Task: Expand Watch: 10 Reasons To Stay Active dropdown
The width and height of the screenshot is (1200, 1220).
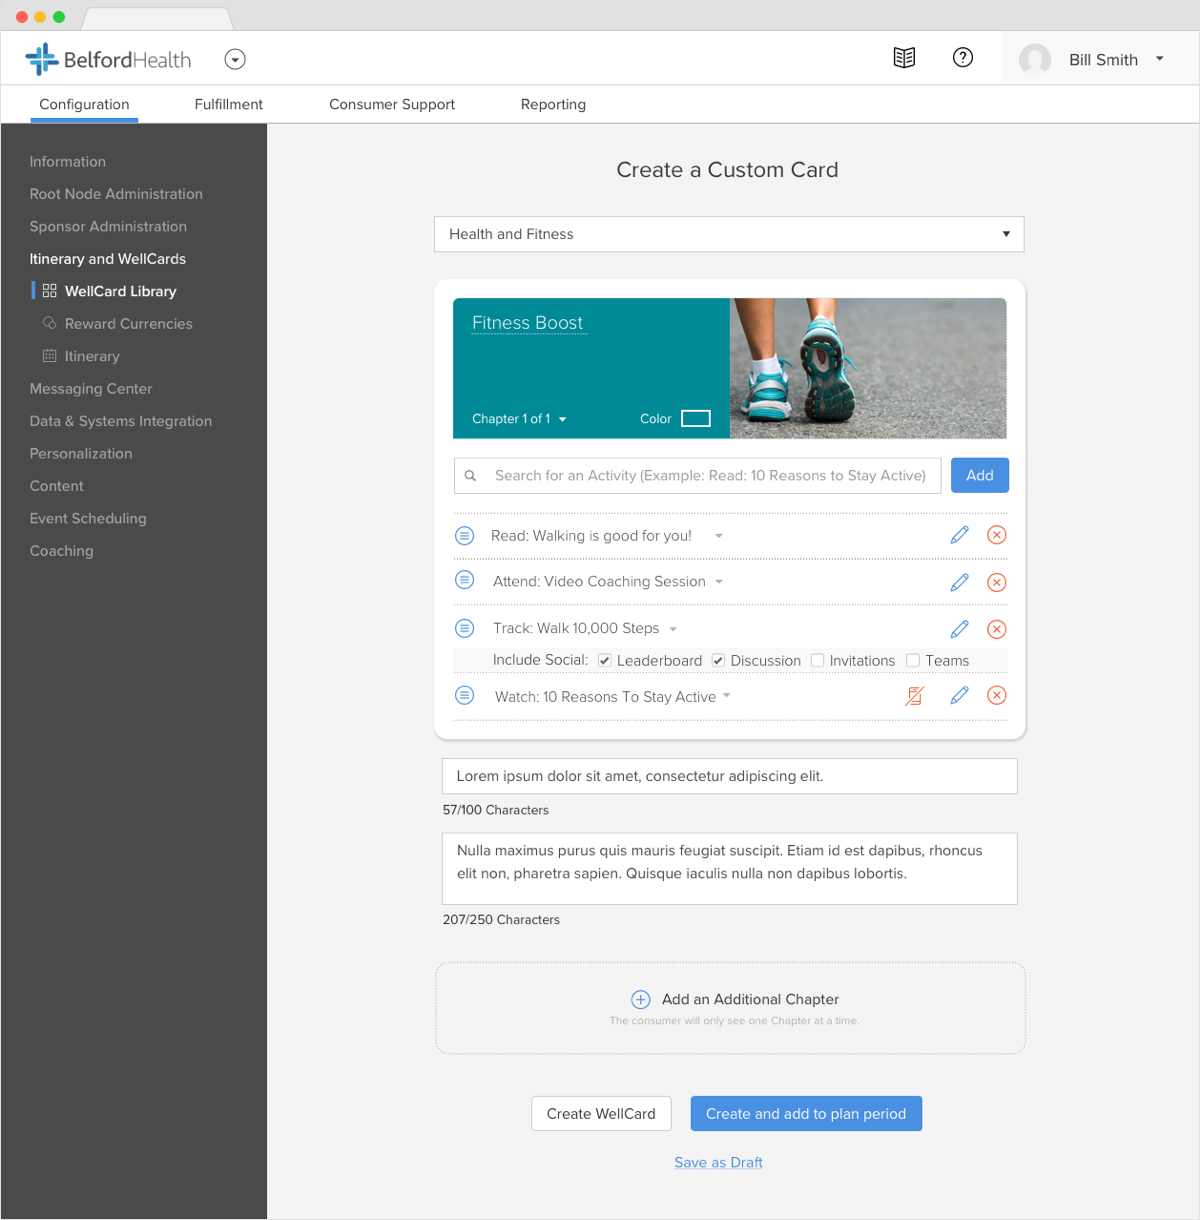Action: pyautogui.click(x=727, y=696)
